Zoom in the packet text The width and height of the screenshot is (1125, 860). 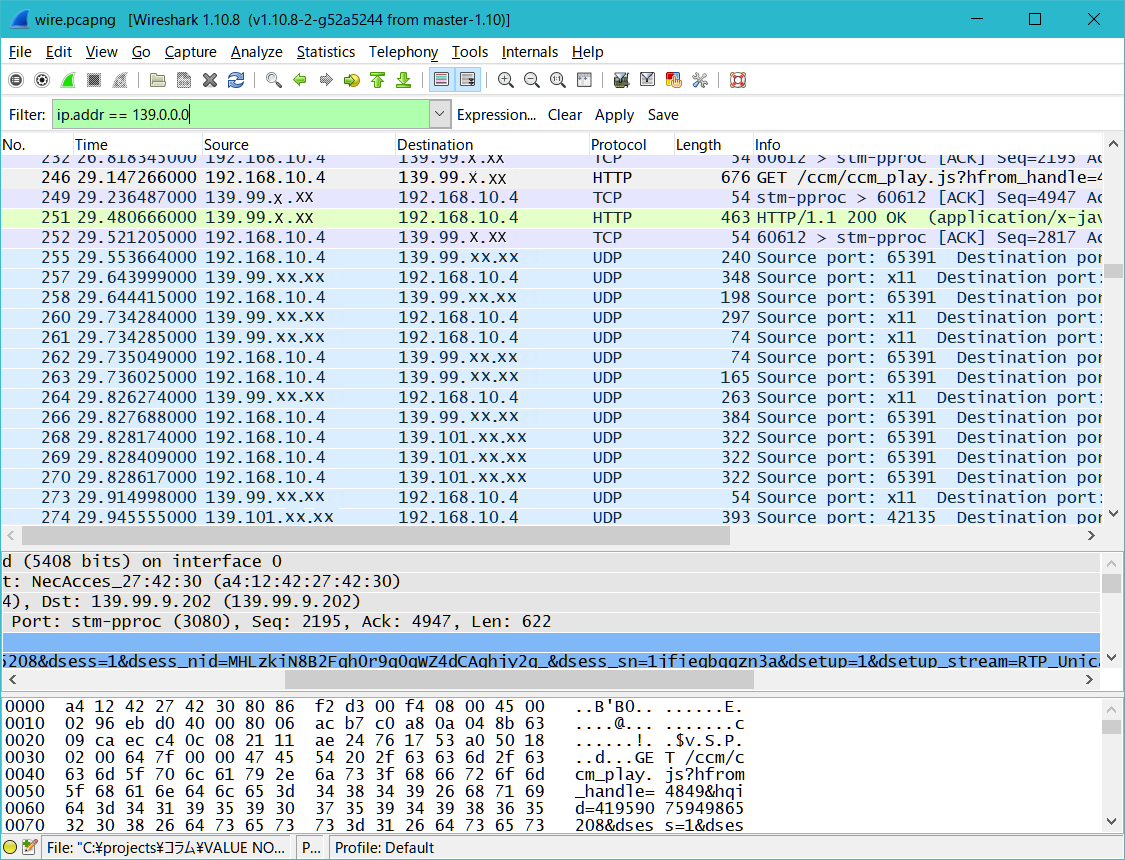click(506, 80)
